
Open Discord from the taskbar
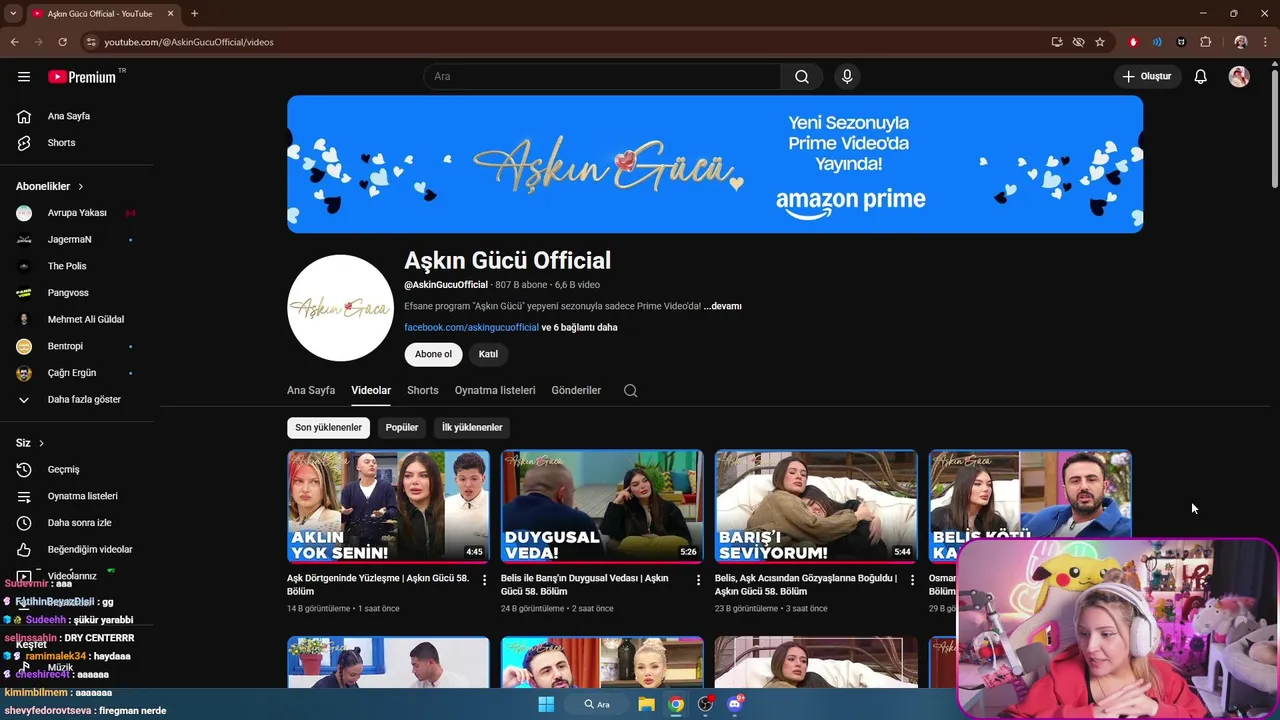pyautogui.click(x=735, y=704)
